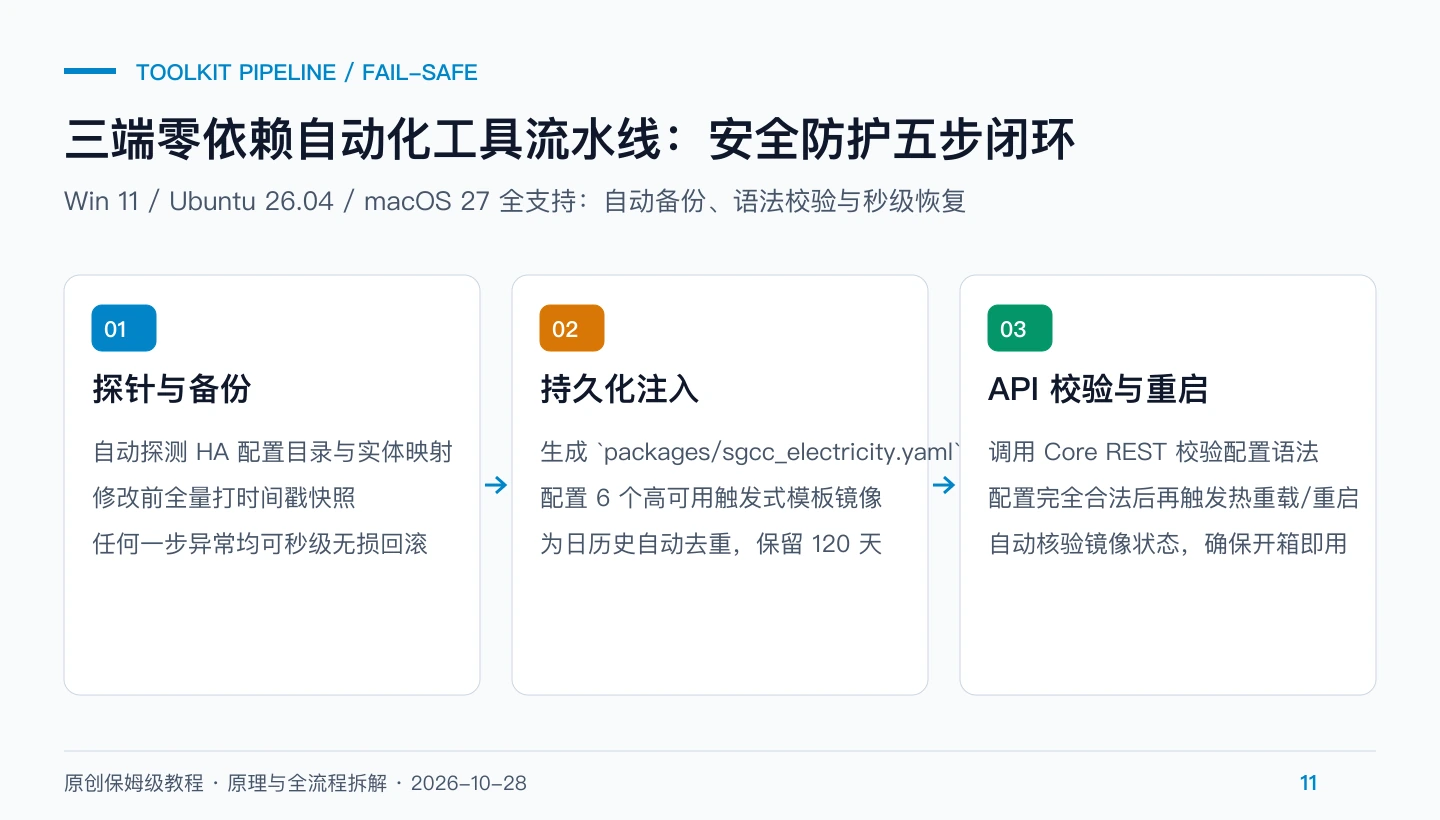1440x820 pixels.
Task: Click the line "配置 6 个高可用触发式模板镜像"
Action: [x=711, y=498]
